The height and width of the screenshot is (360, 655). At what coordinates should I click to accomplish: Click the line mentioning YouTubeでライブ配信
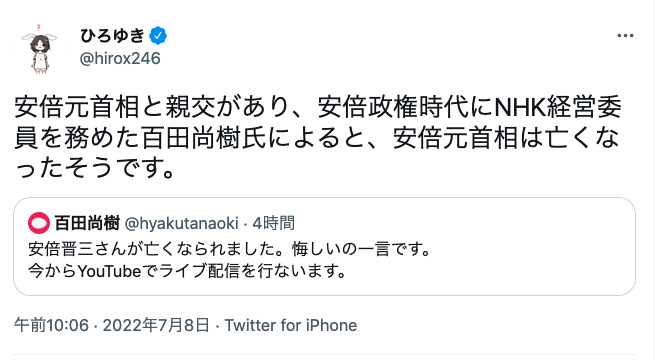pyautogui.click(x=187, y=271)
